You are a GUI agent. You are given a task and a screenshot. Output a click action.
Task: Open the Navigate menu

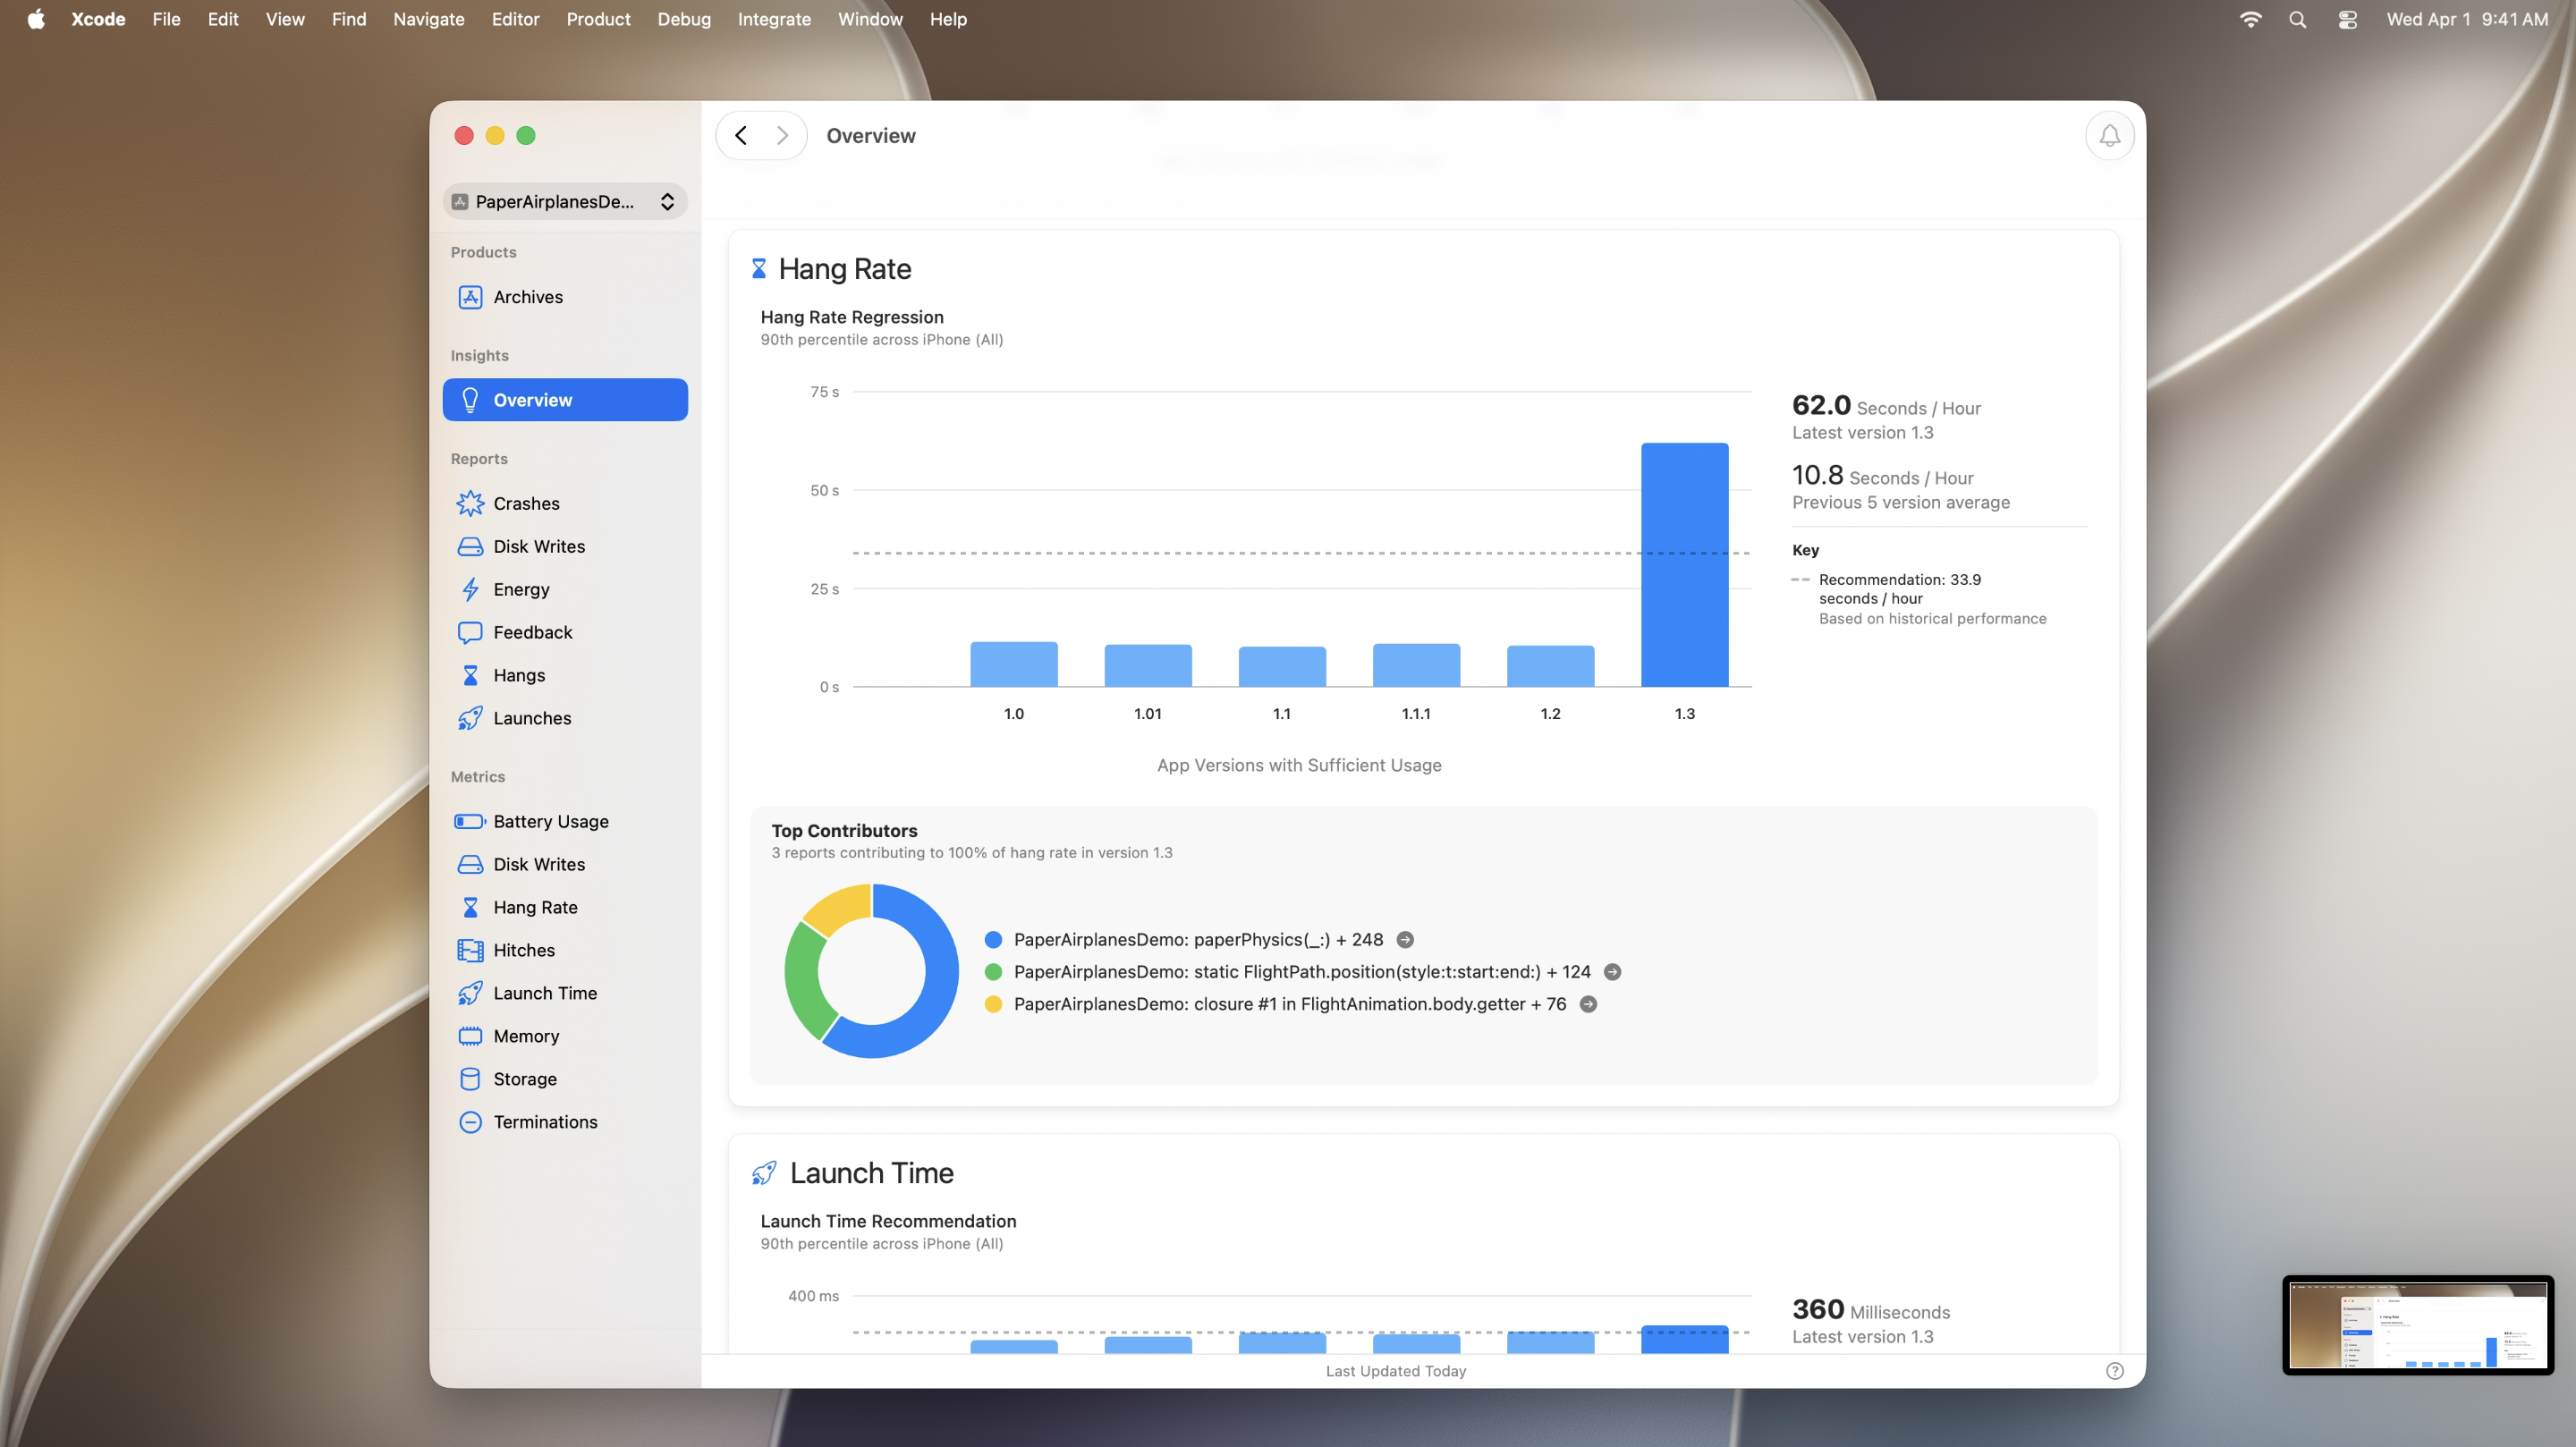pyautogui.click(x=428, y=19)
